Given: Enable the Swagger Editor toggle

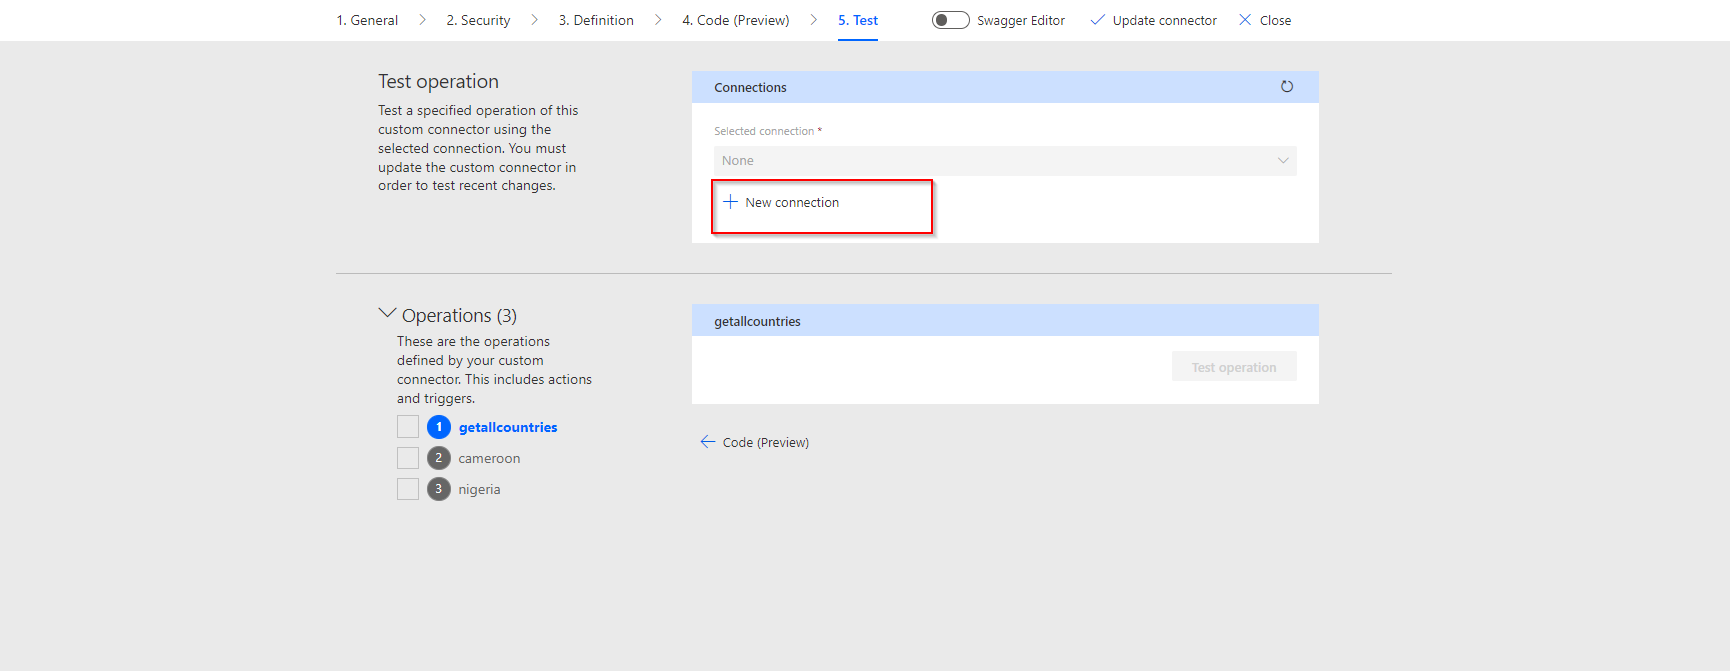Looking at the screenshot, I should point(950,20).
